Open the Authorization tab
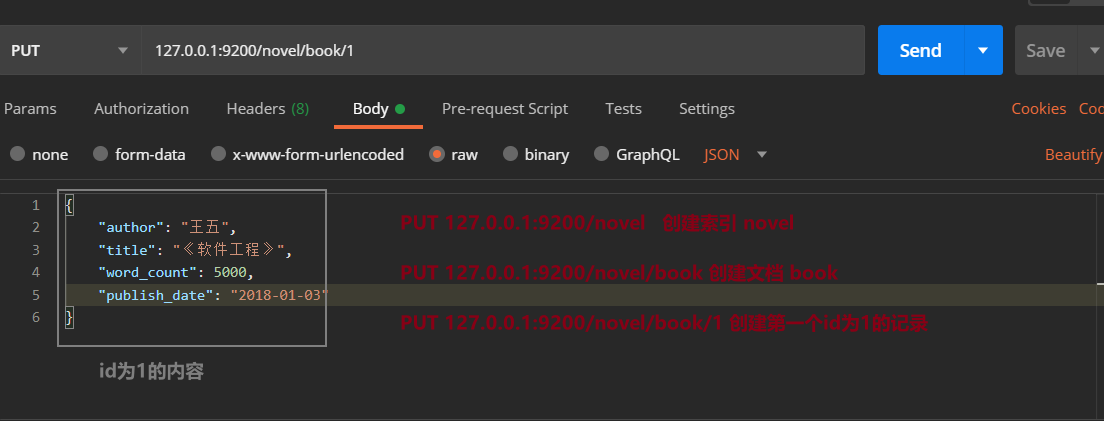This screenshot has width=1104, height=421. tap(141, 109)
